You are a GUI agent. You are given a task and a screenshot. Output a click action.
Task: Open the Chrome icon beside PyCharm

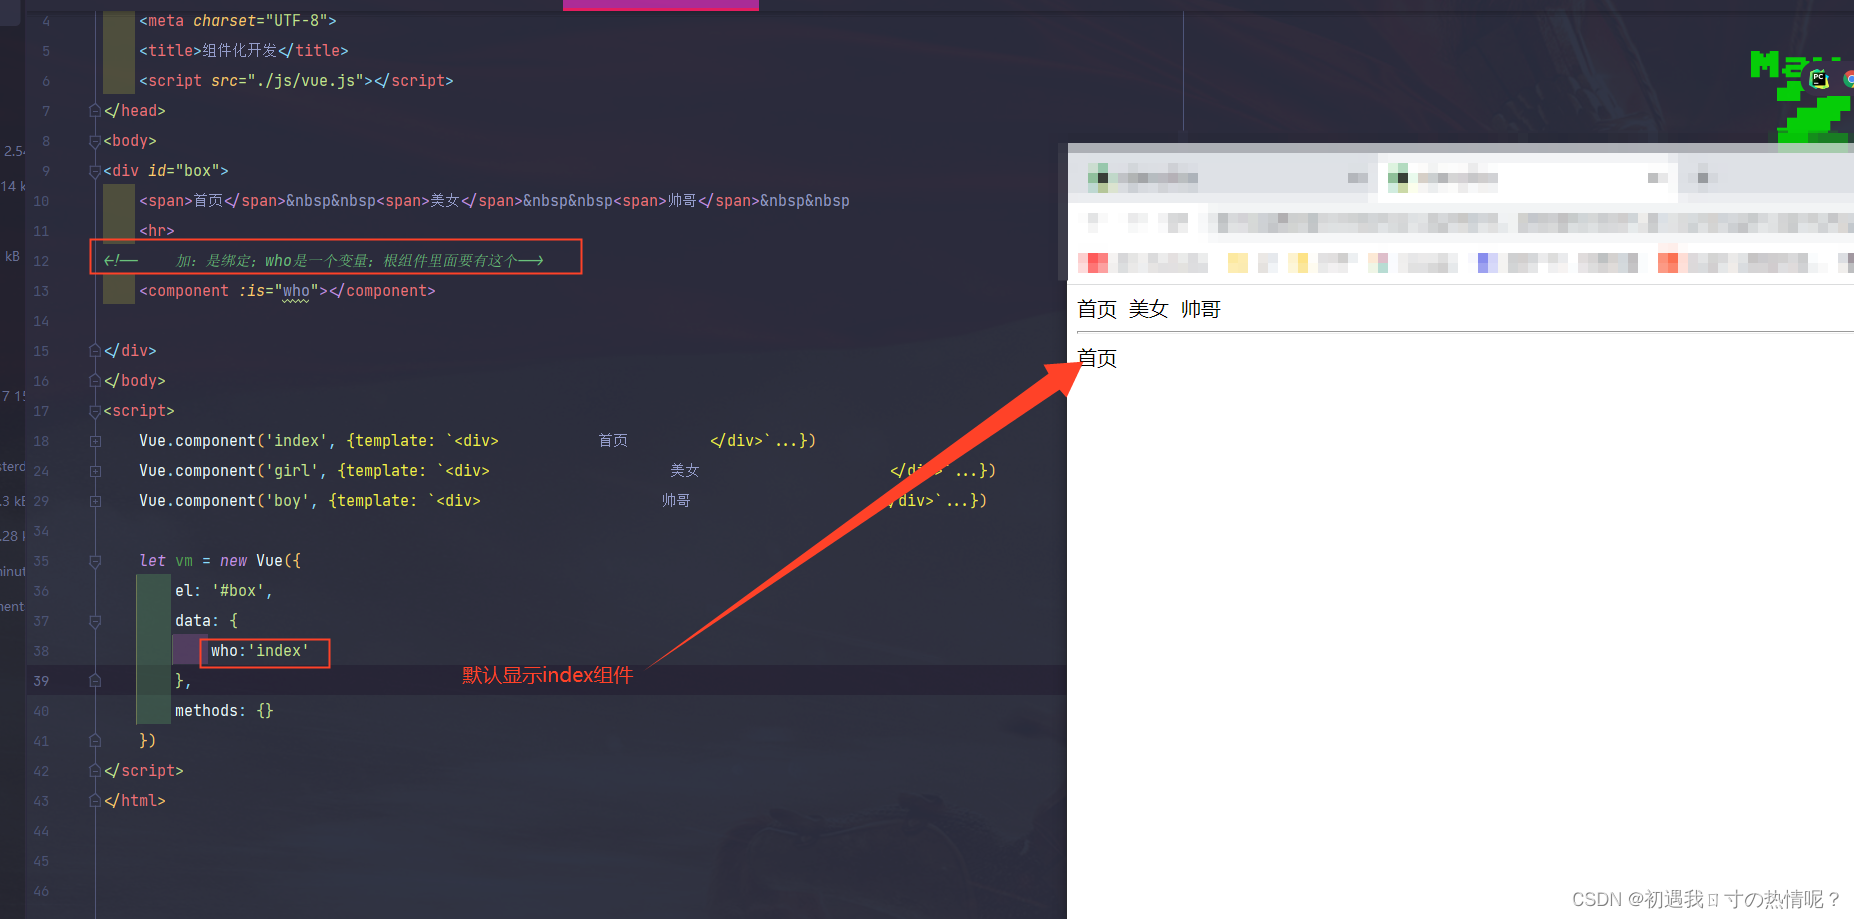(x=1849, y=79)
